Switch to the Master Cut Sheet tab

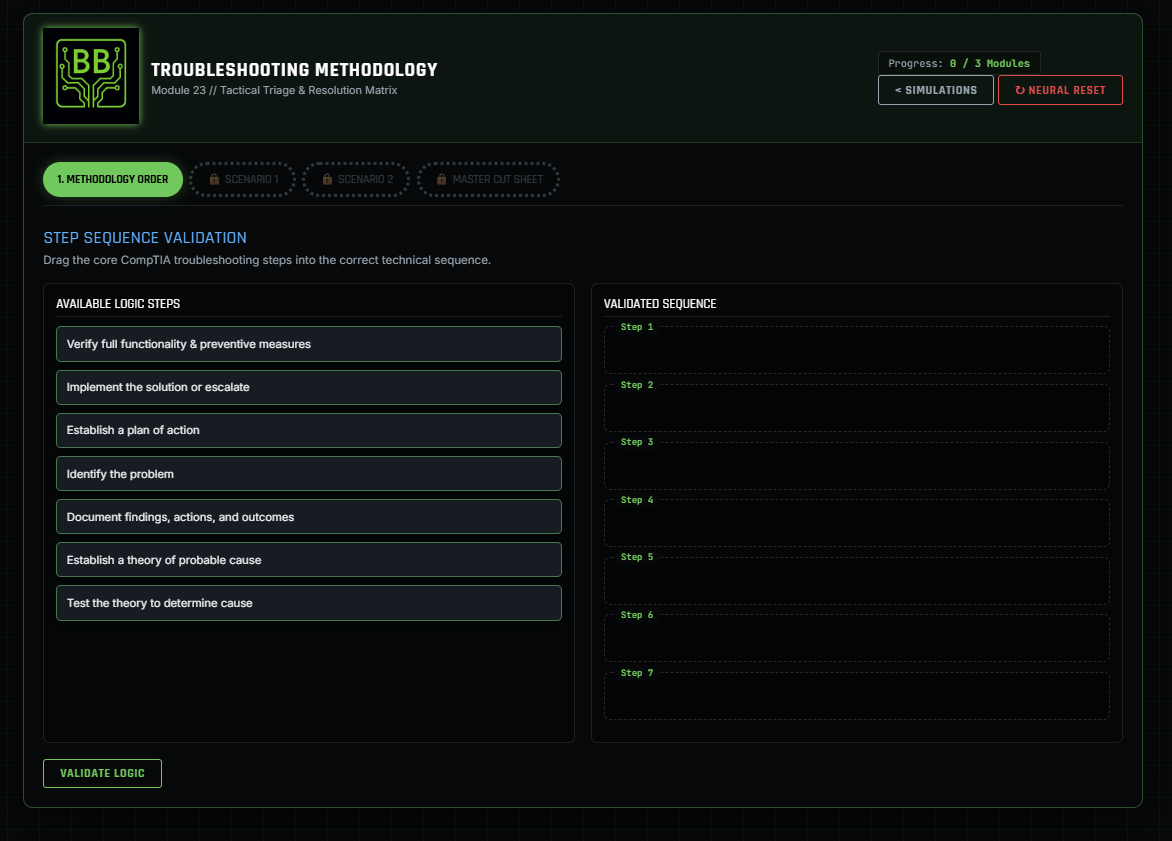pyautogui.click(x=488, y=180)
